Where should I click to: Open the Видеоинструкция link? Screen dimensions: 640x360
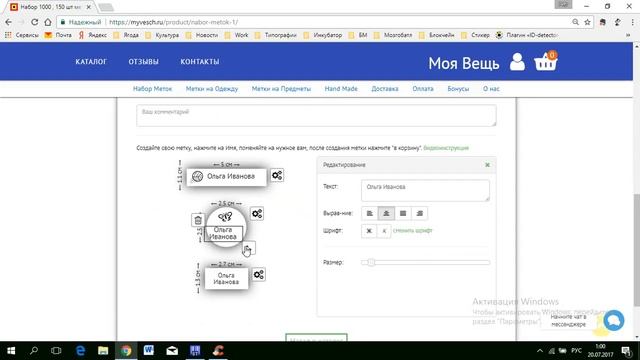[x=446, y=148]
